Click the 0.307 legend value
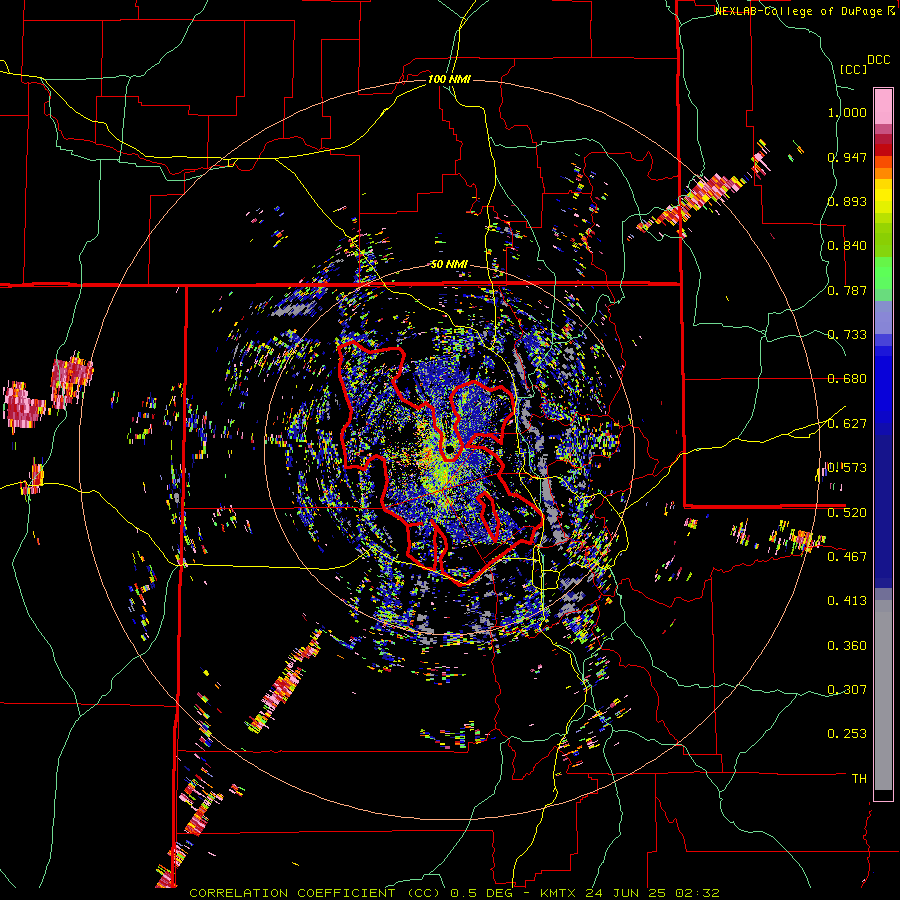 coord(847,690)
